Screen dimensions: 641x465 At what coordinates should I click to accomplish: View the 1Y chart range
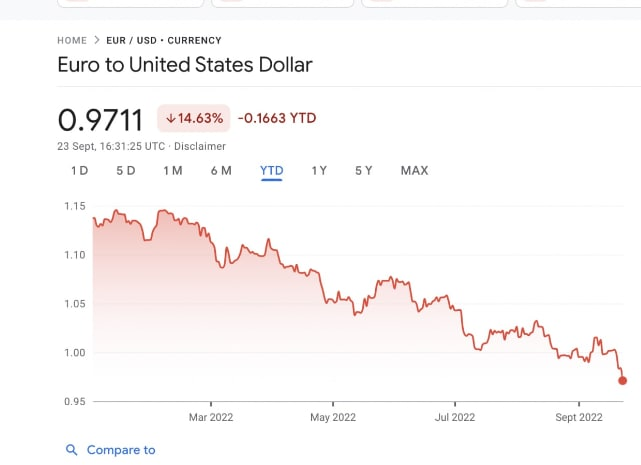click(x=319, y=171)
